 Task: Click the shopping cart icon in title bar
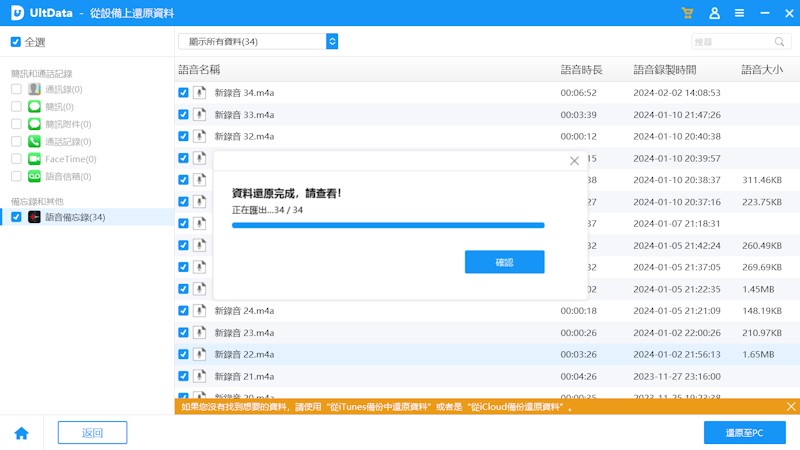[x=687, y=13]
